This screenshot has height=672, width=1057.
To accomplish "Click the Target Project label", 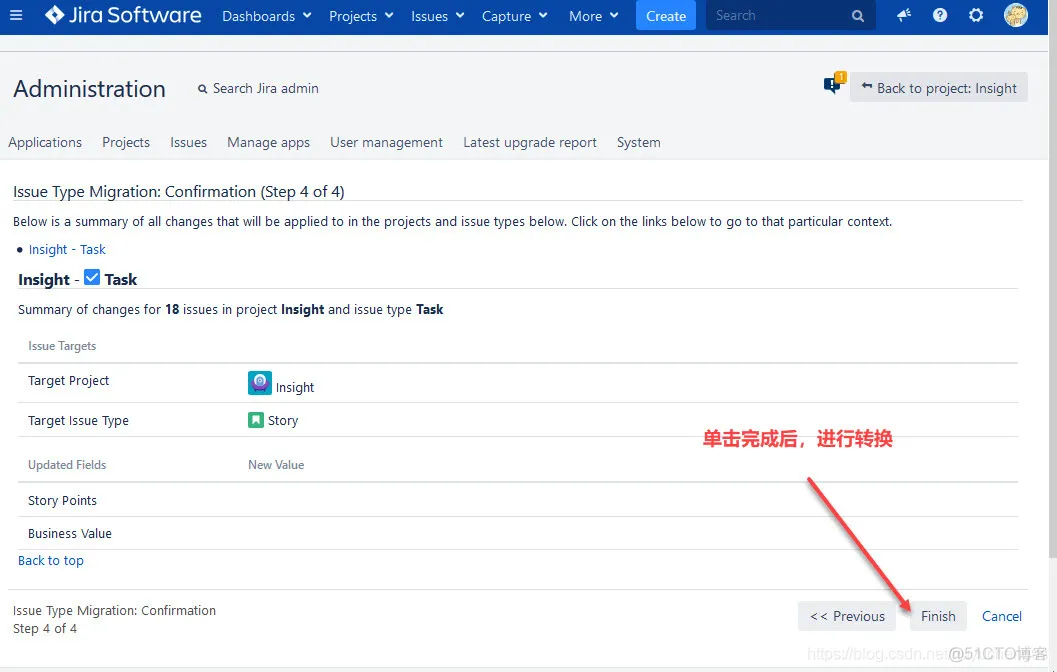I will coord(68,380).
